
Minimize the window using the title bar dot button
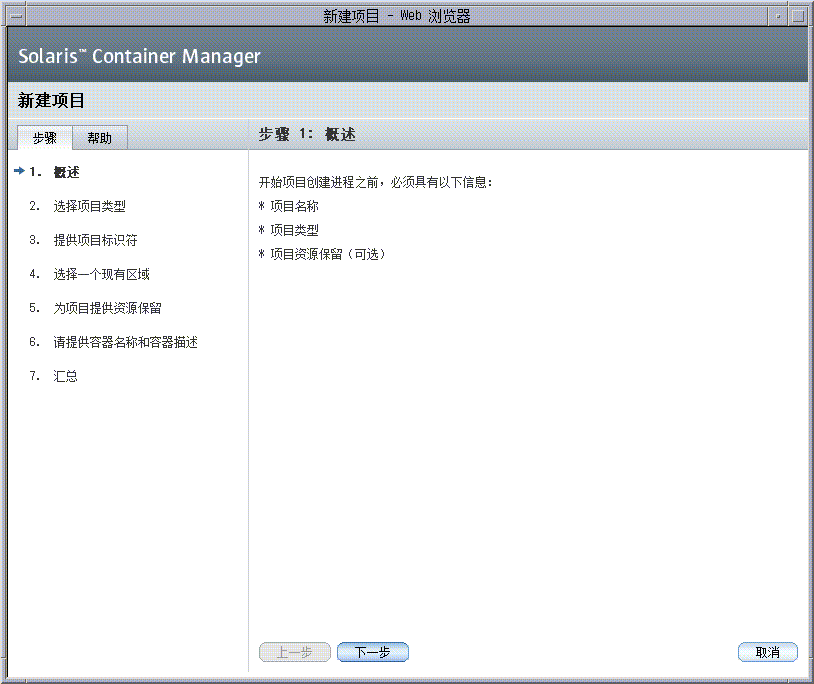778,16
